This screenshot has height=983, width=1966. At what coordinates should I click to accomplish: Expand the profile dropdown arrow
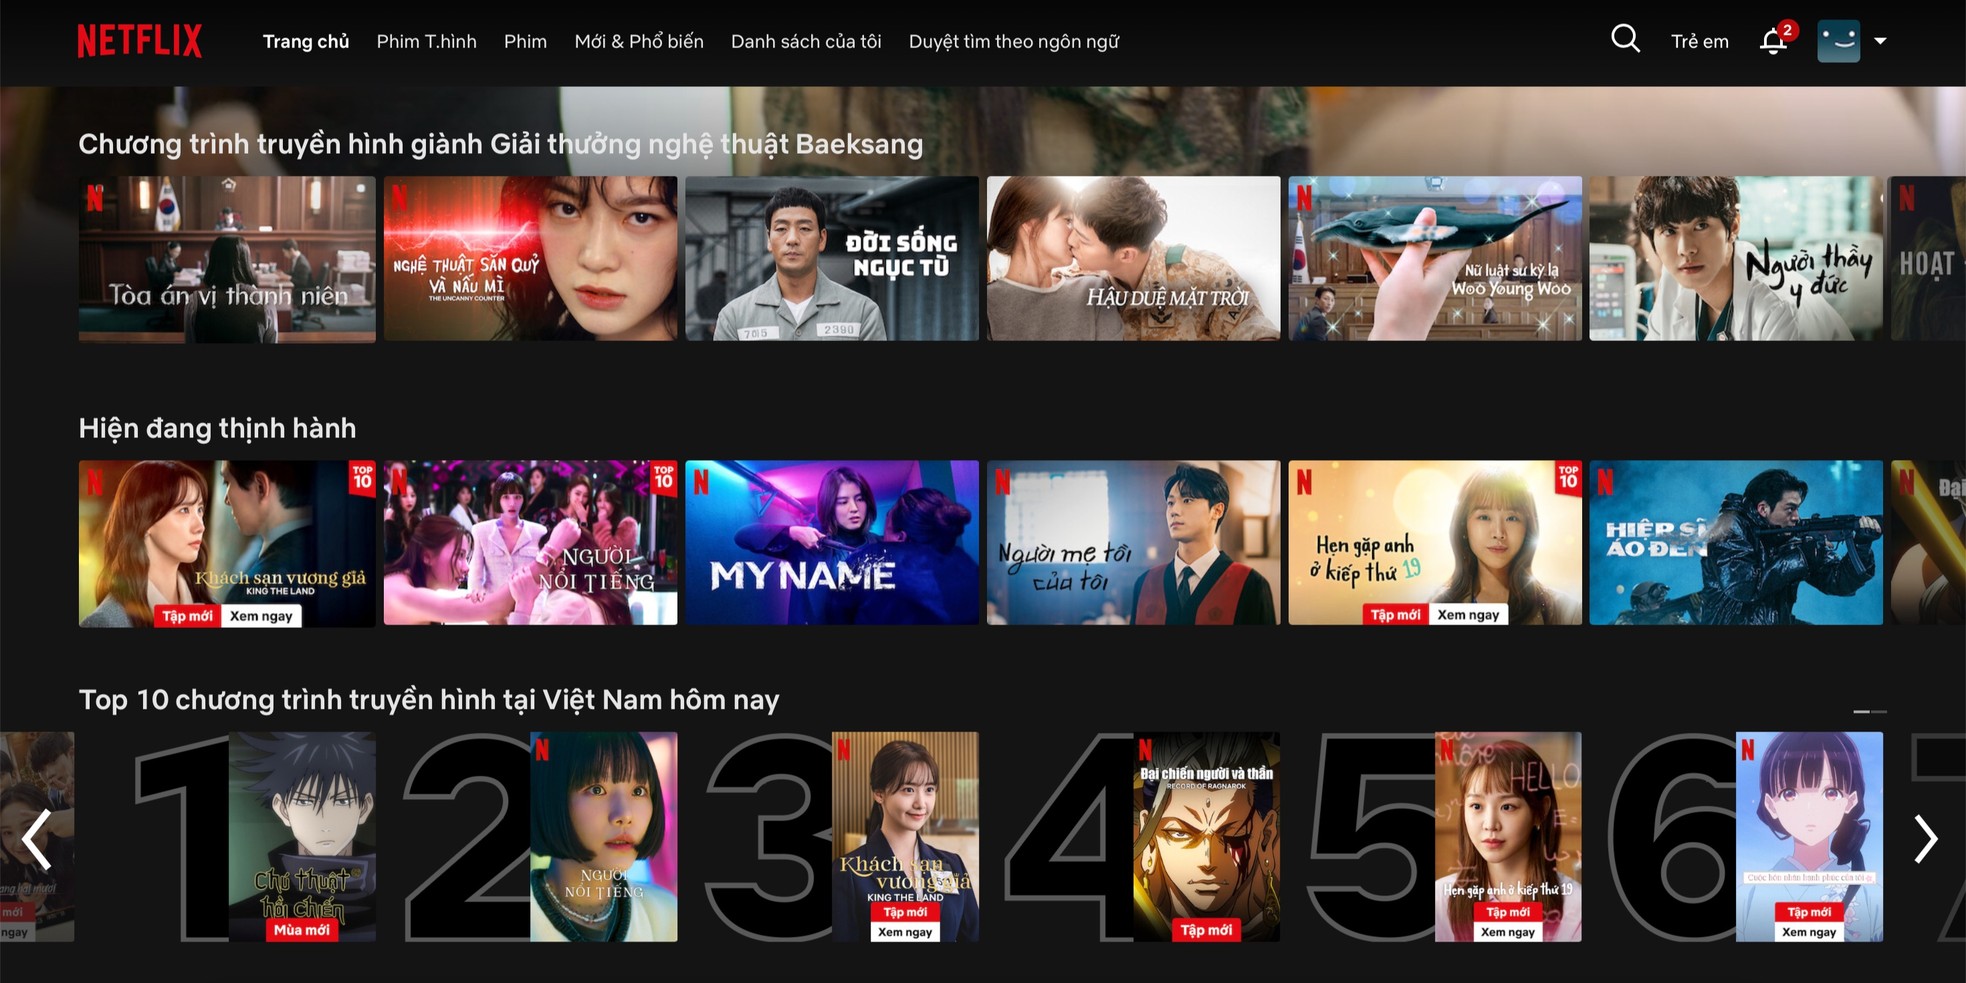pos(1880,41)
